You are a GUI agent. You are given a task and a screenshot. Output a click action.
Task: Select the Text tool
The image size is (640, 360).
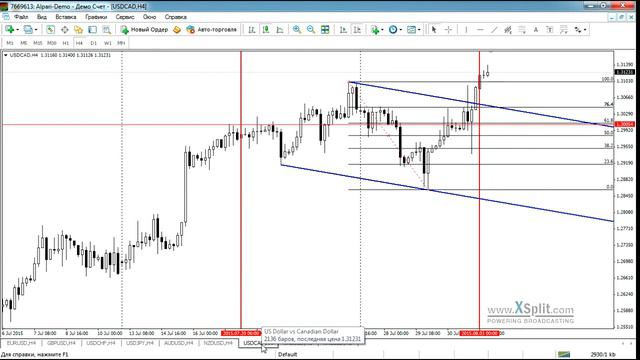[x=536, y=29]
